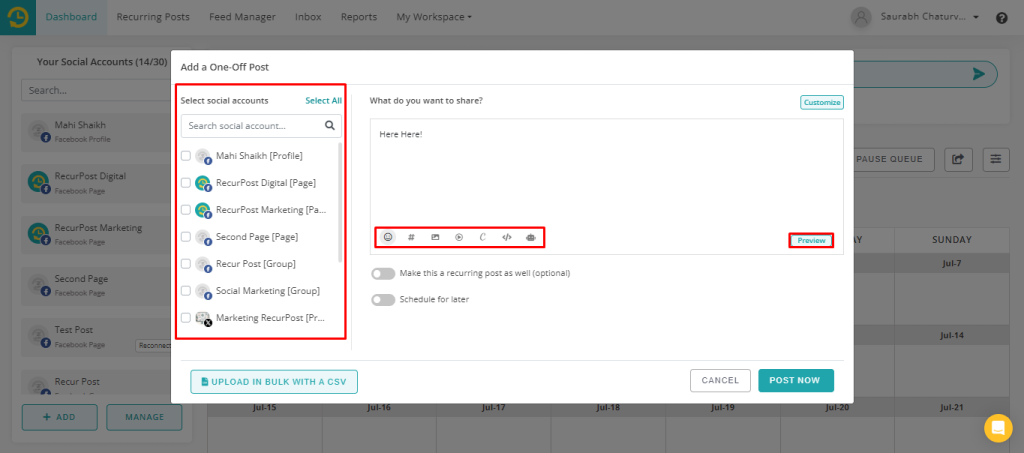Image resolution: width=1024 pixels, height=453 pixels.
Task: Click the Pause Queue button
Action: tap(893, 159)
